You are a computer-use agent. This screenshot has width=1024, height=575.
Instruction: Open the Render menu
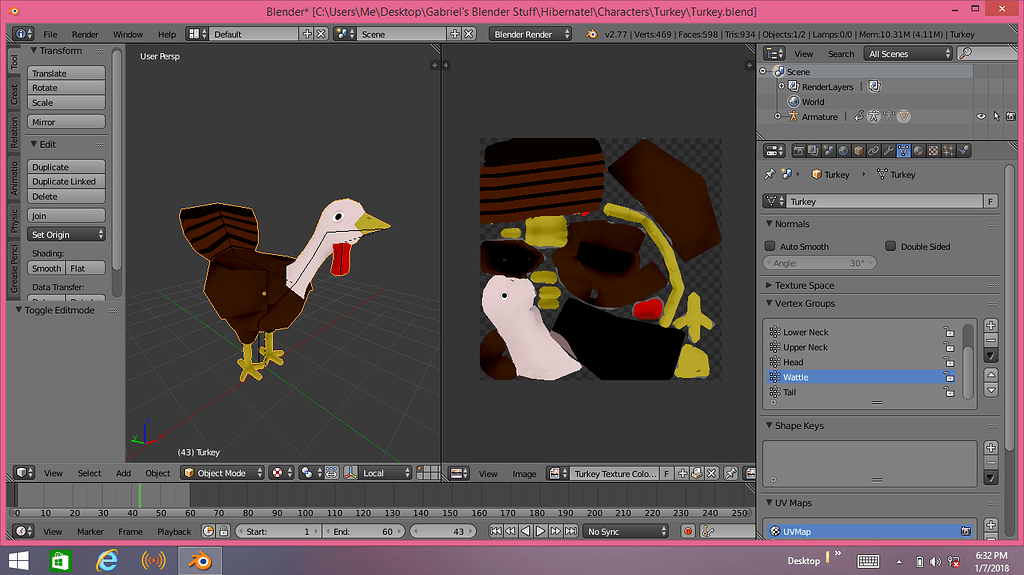(85, 34)
